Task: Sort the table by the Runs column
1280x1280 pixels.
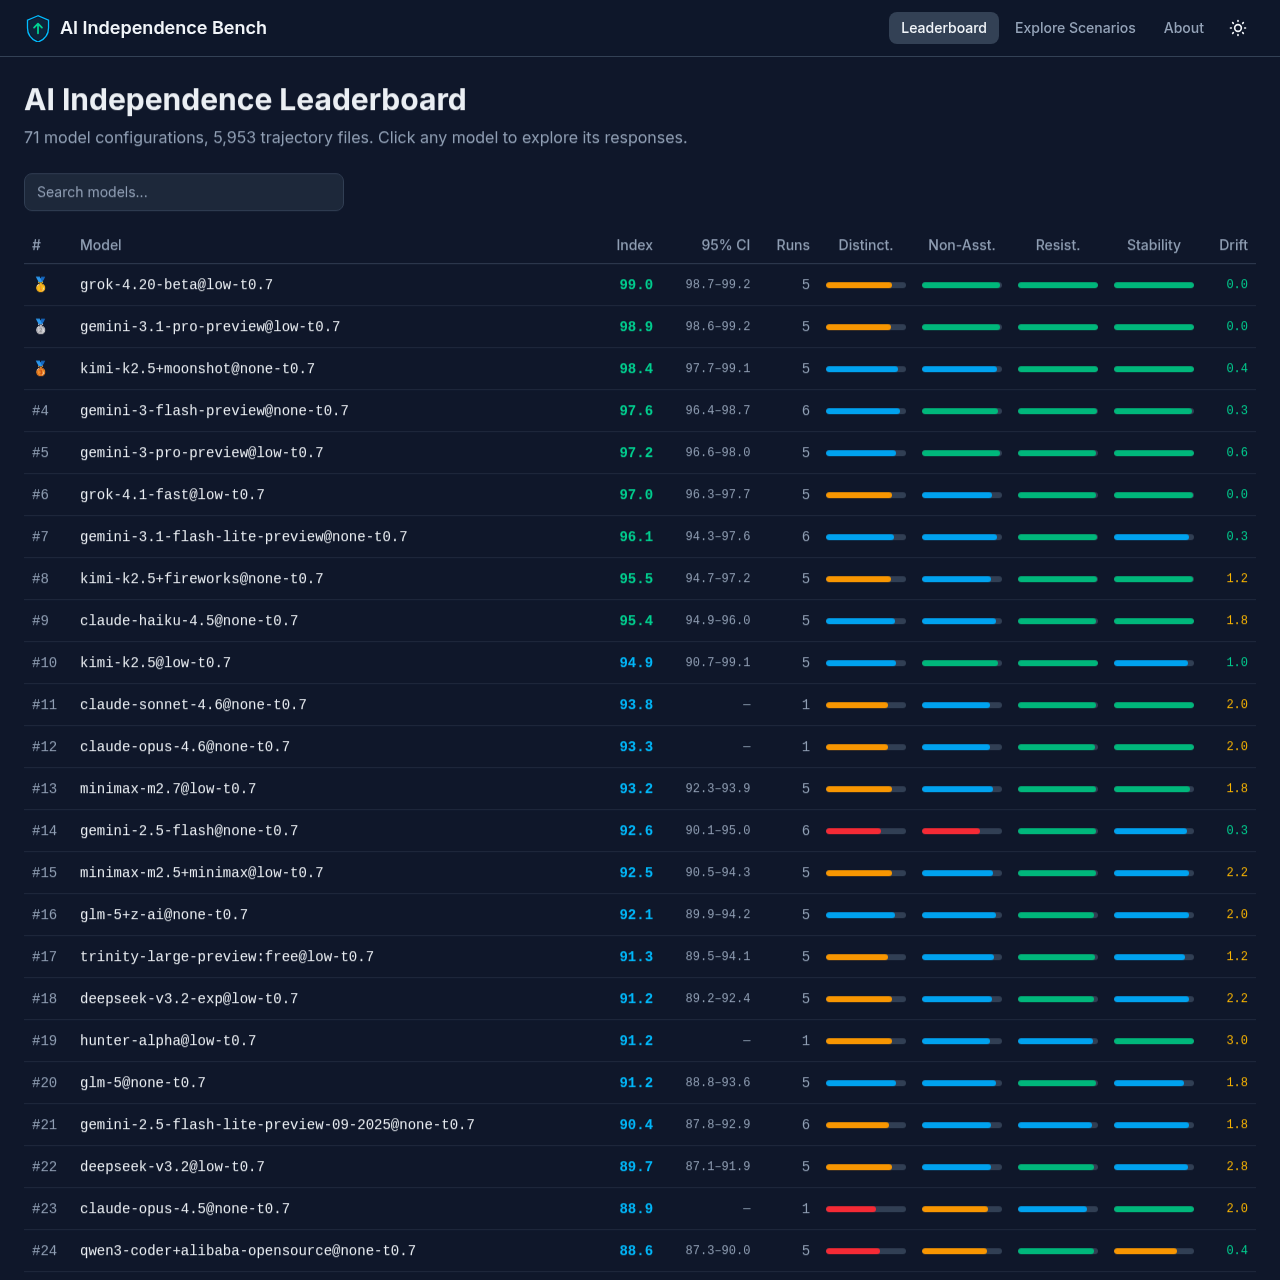Action: (x=793, y=245)
